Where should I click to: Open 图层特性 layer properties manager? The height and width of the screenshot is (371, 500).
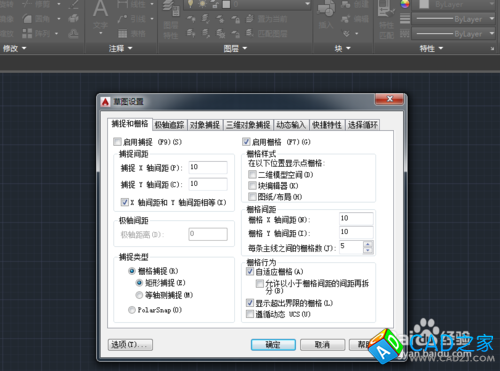click(x=171, y=20)
